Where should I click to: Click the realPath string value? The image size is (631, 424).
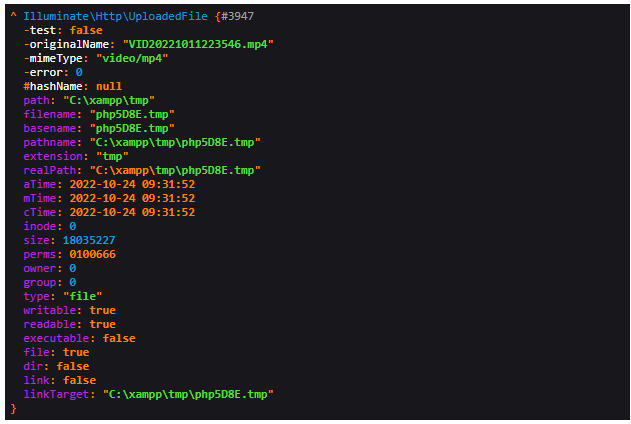click(175, 170)
